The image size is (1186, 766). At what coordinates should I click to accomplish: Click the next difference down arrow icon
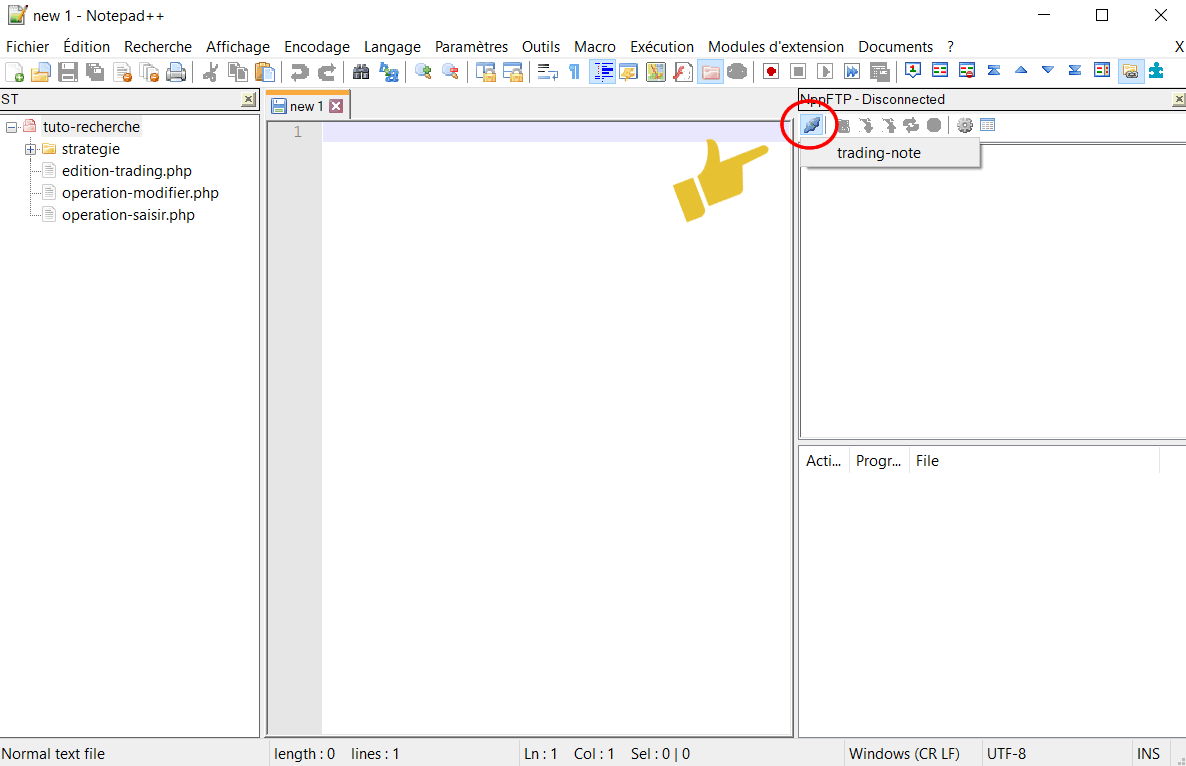pos(1048,70)
